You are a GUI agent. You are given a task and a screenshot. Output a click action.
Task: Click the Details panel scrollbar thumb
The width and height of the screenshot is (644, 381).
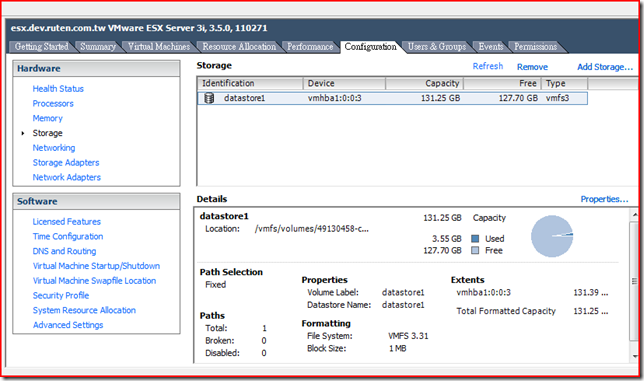(634, 281)
